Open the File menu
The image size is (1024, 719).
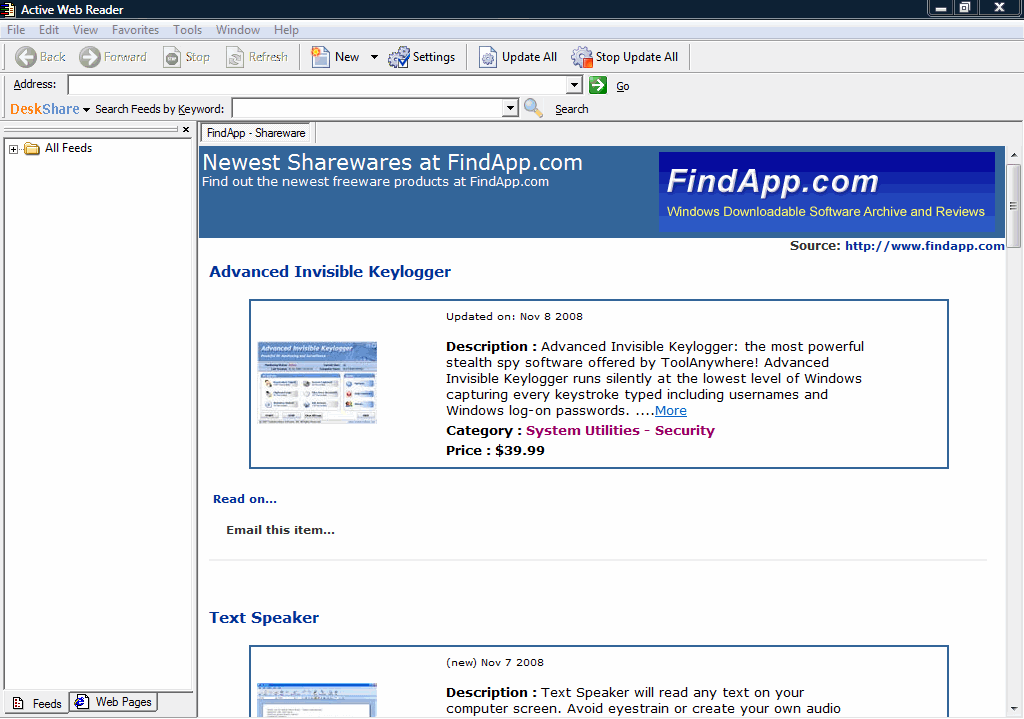(x=16, y=30)
